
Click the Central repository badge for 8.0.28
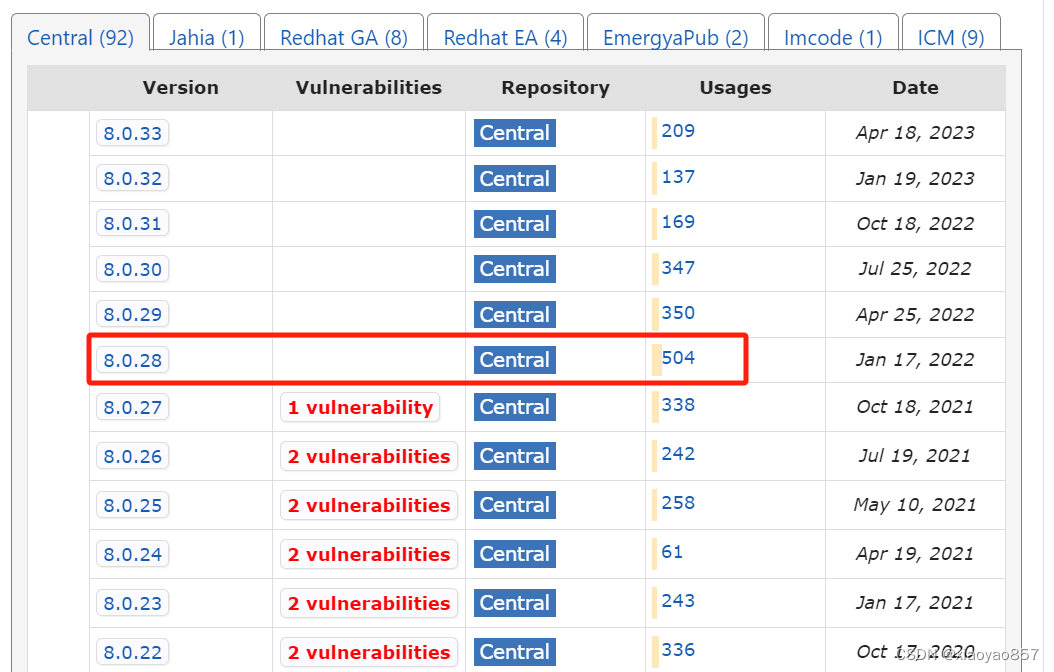515,360
